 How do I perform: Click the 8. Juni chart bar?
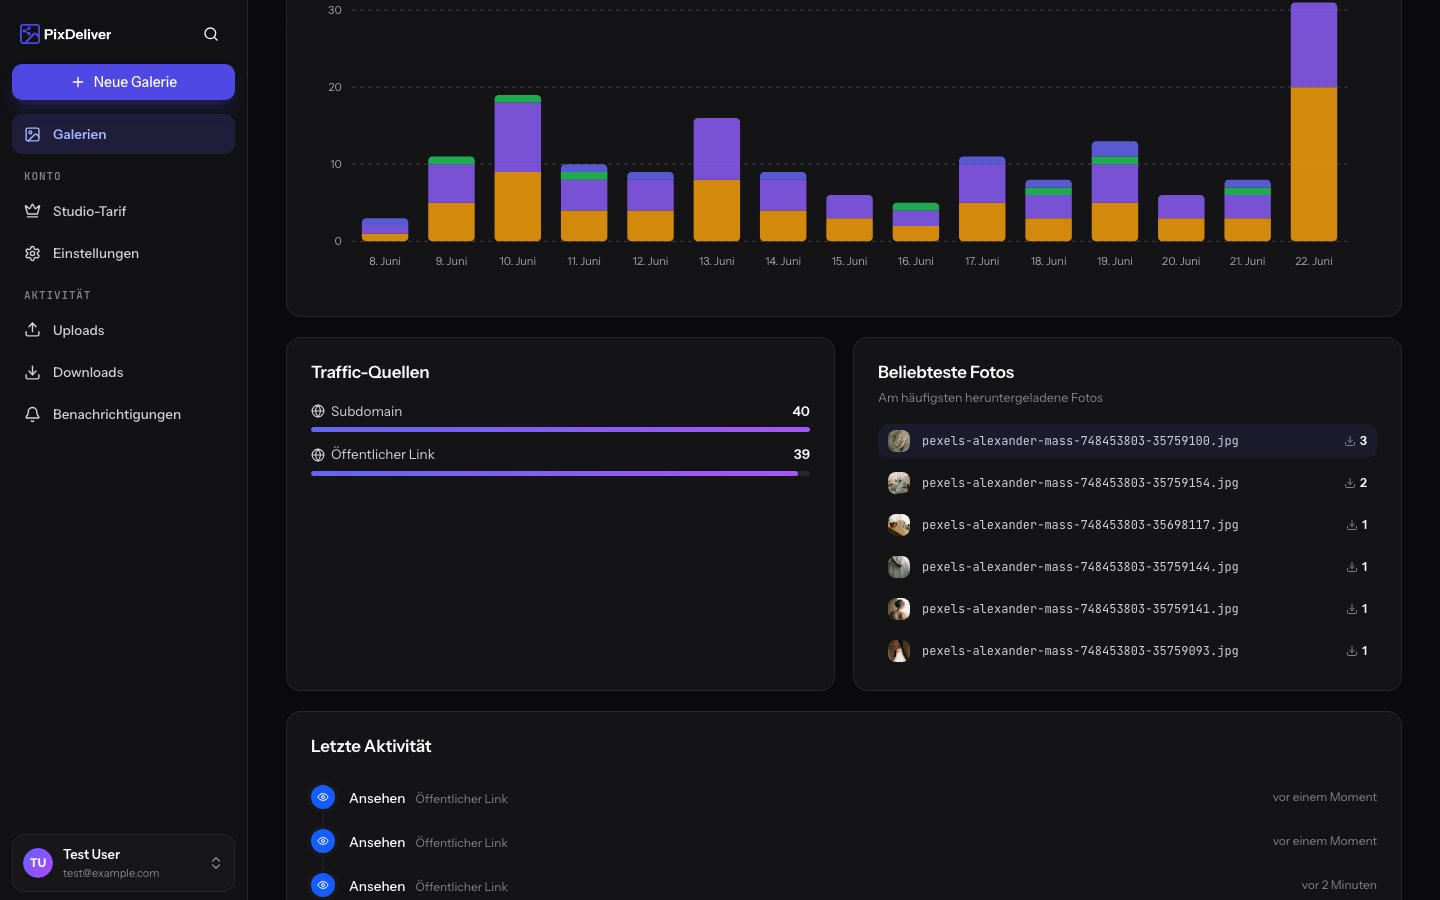tap(384, 230)
